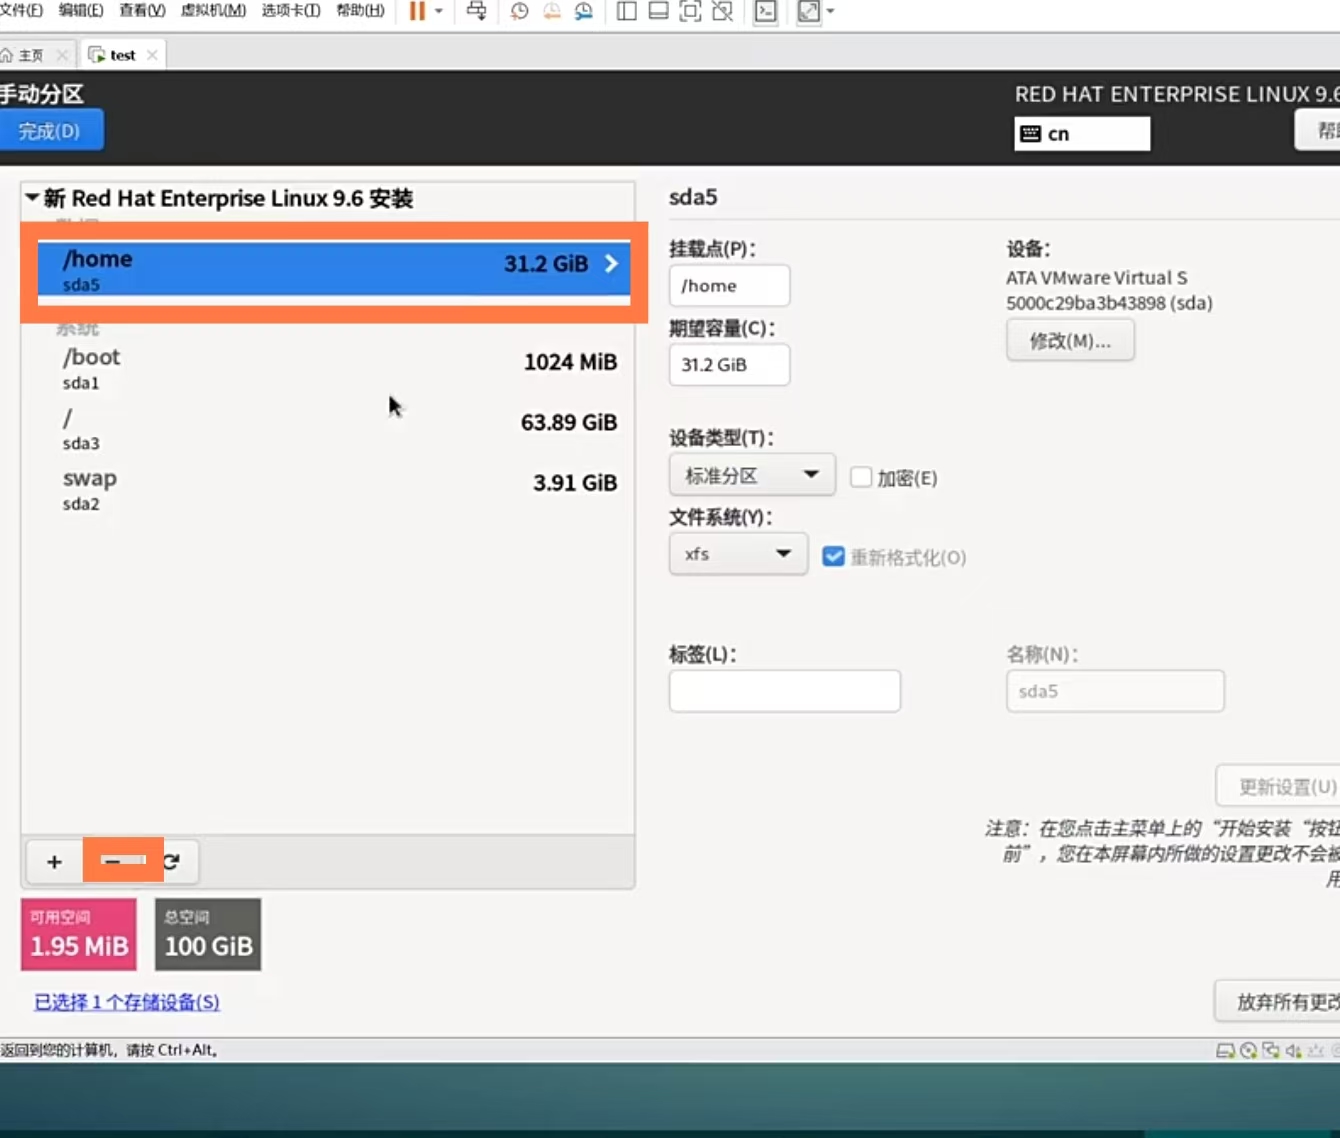Revert to snapshot using the orange clock icon
This screenshot has height=1138, width=1340.
(x=551, y=11)
